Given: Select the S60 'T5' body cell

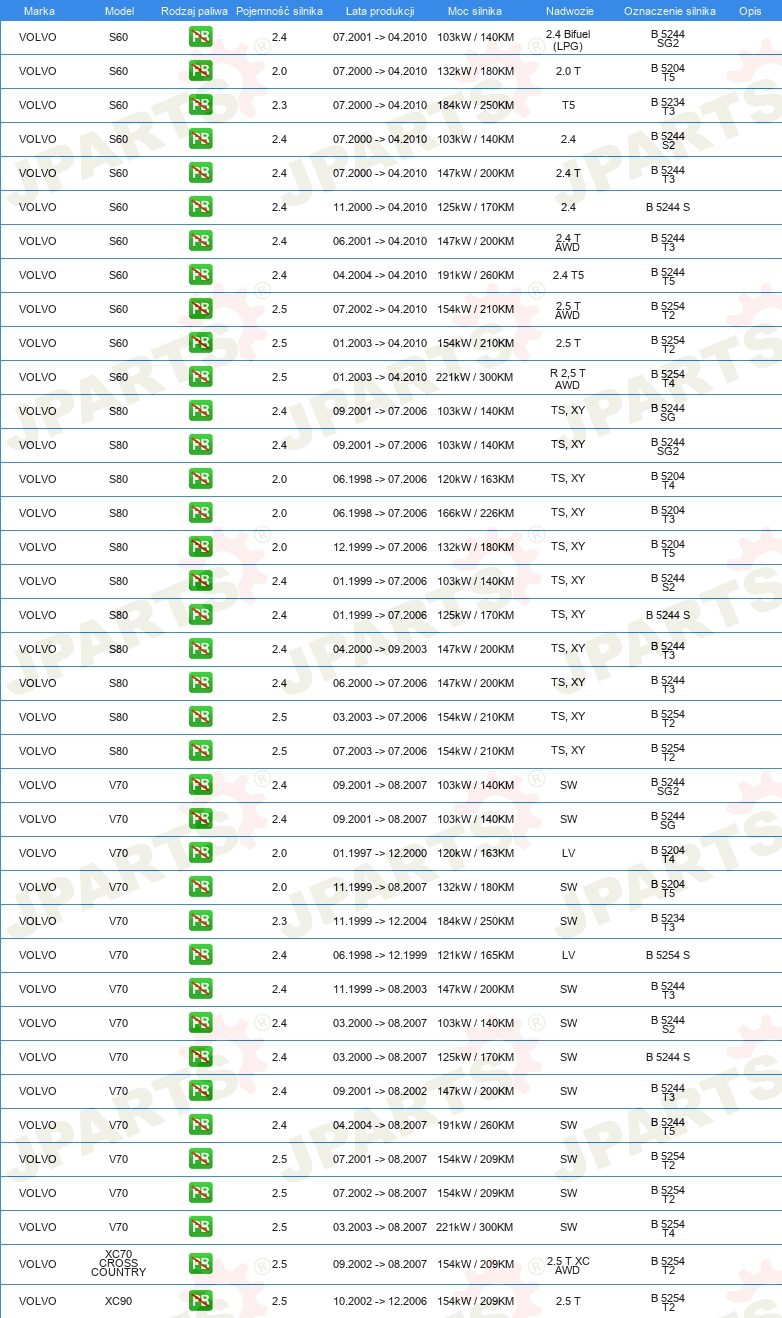Looking at the screenshot, I should point(568,106).
